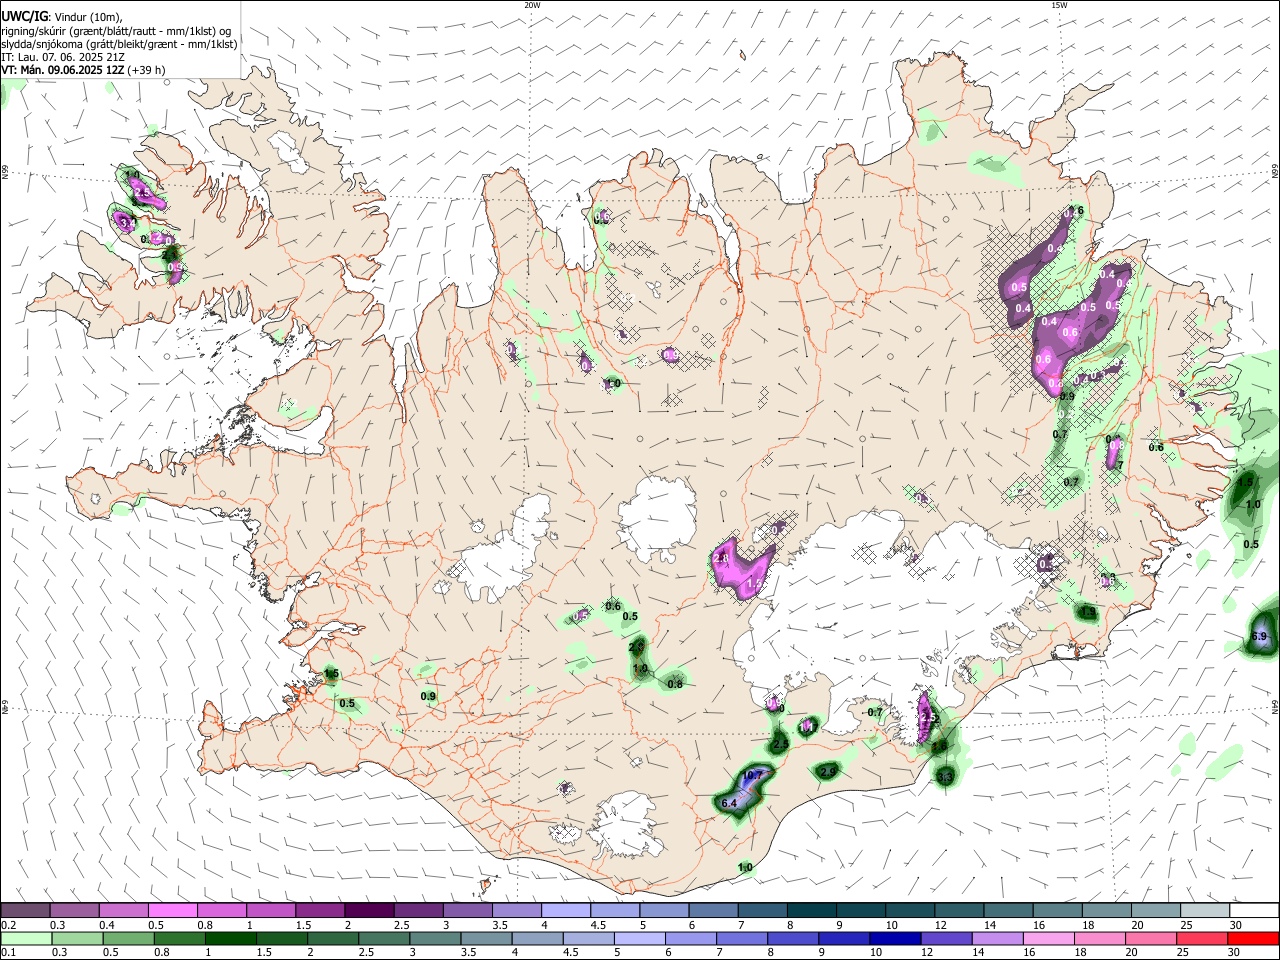Screen dimensions: 1280x960
Task: Click the rain legend swatch between 5 and 6
Action: click(640, 938)
